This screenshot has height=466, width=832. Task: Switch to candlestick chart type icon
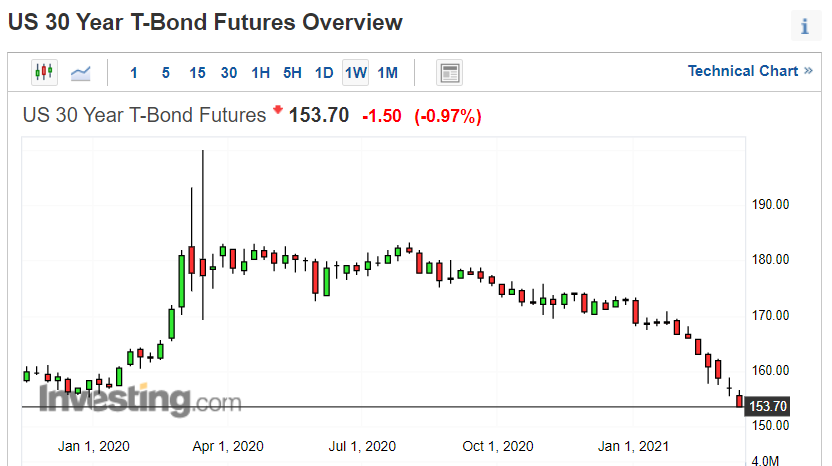coord(44,72)
